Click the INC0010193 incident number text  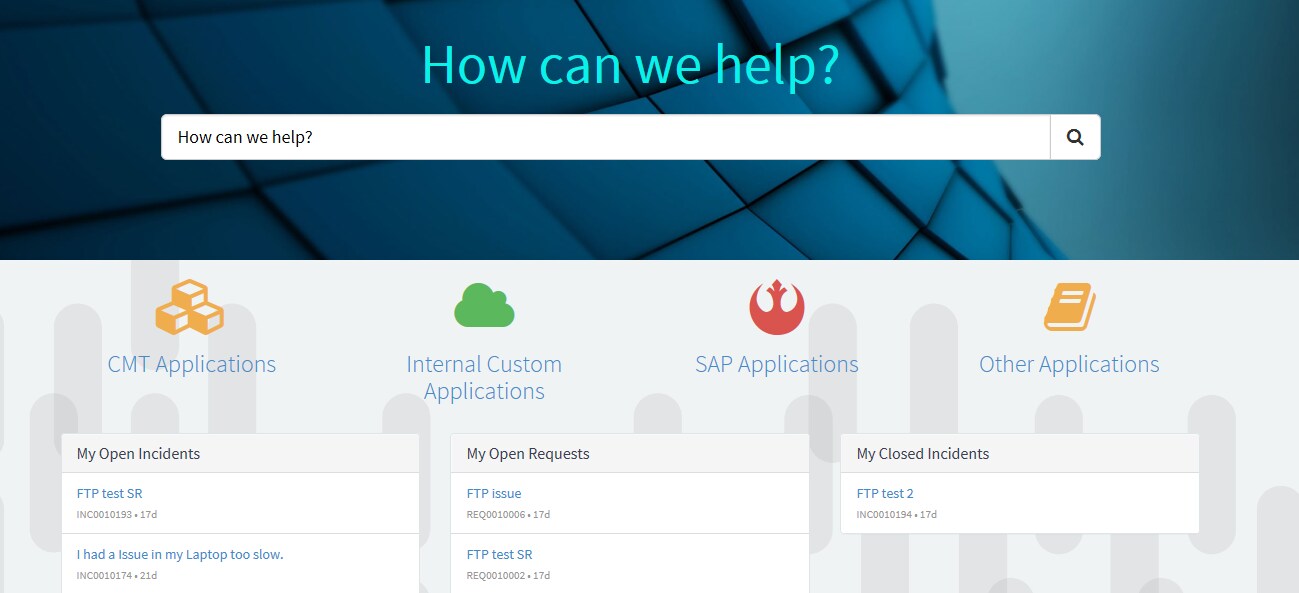(104, 515)
